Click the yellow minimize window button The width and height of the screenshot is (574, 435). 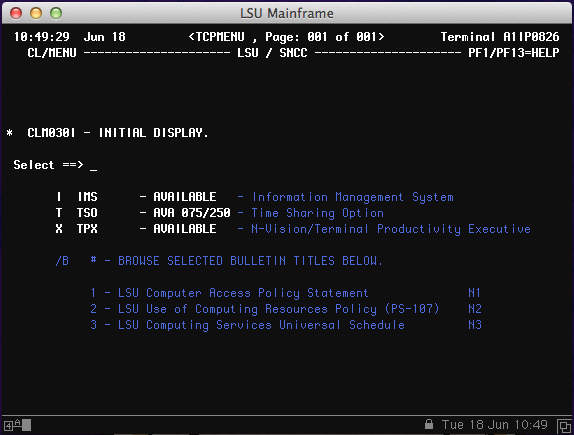click(x=36, y=13)
